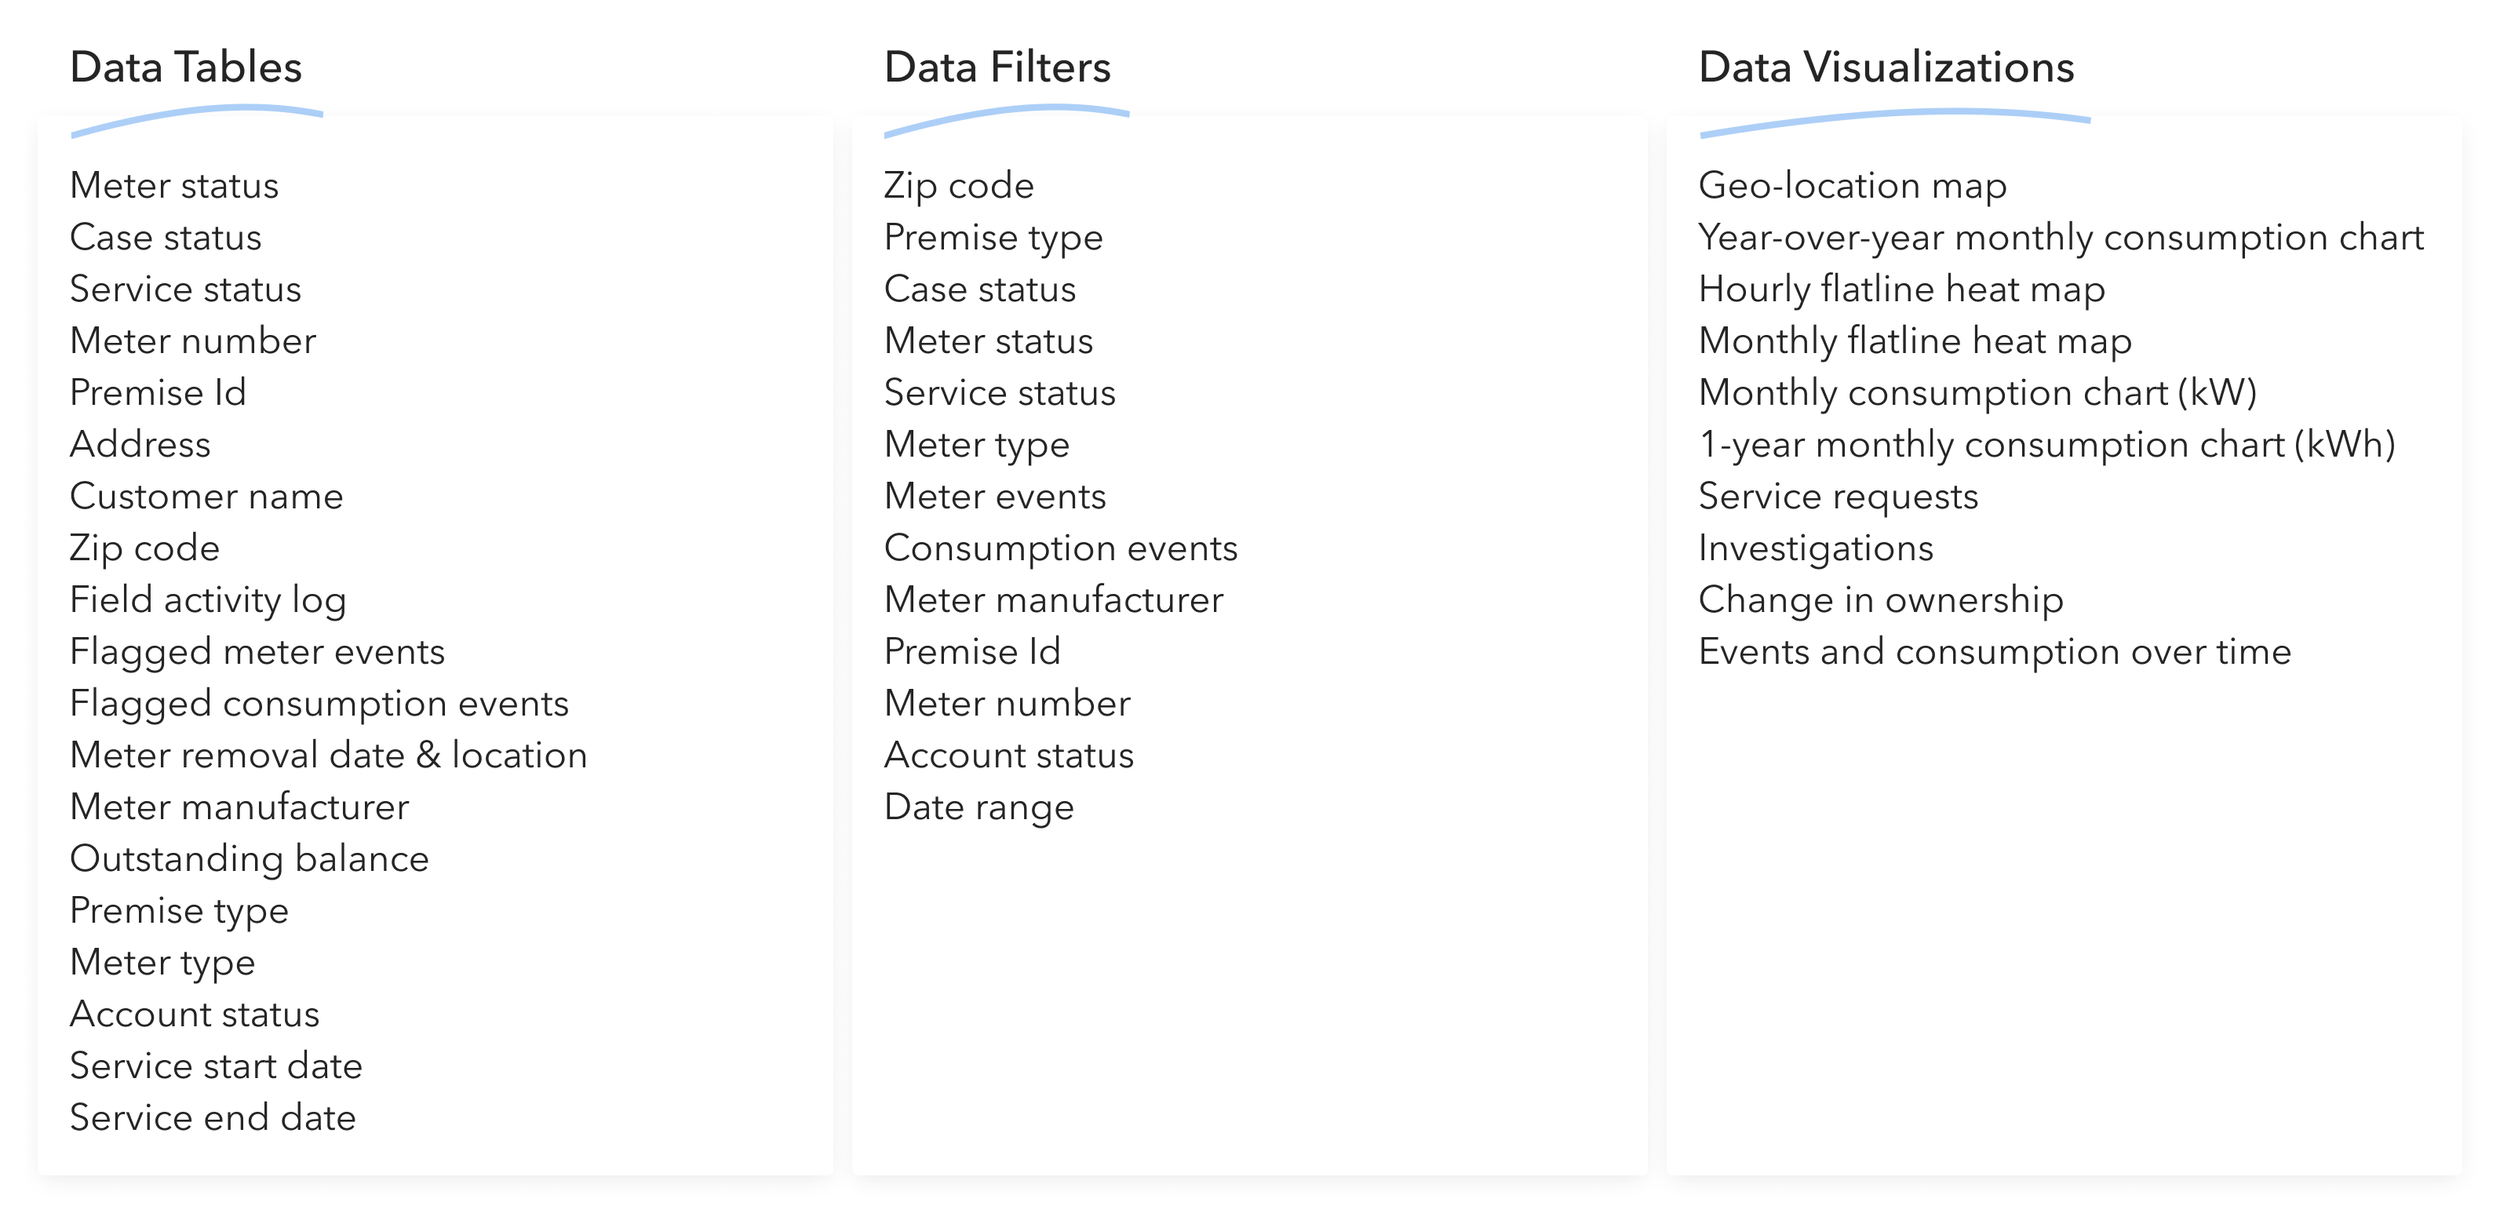Select Events and consumption over time
This screenshot has height=1213, width=2500.
pos(1995,652)
